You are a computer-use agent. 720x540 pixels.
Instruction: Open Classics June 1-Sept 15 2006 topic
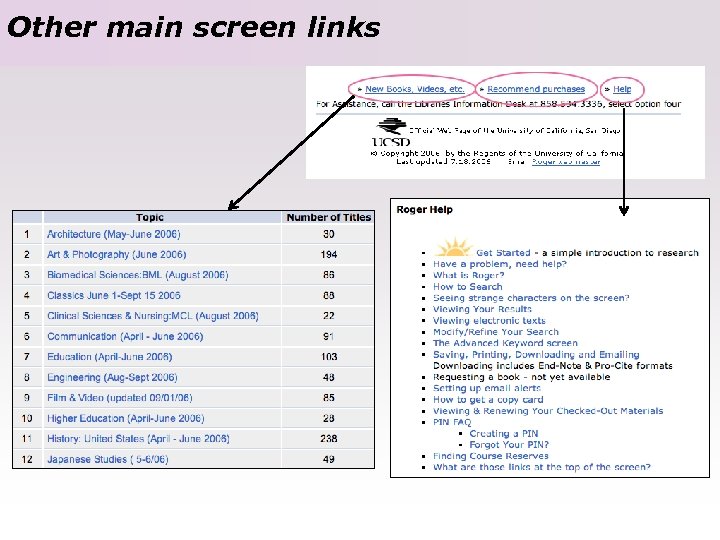click(x=113, y=295)
